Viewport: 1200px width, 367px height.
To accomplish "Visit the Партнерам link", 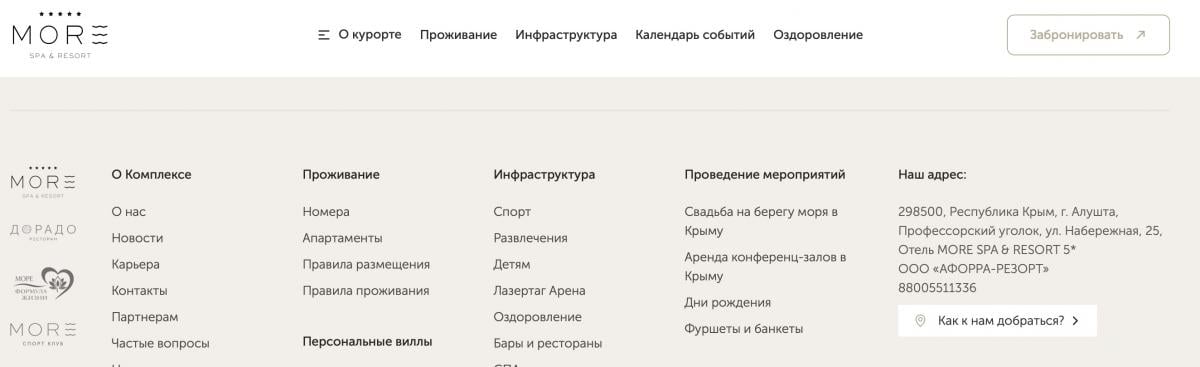I will (145, 317).
